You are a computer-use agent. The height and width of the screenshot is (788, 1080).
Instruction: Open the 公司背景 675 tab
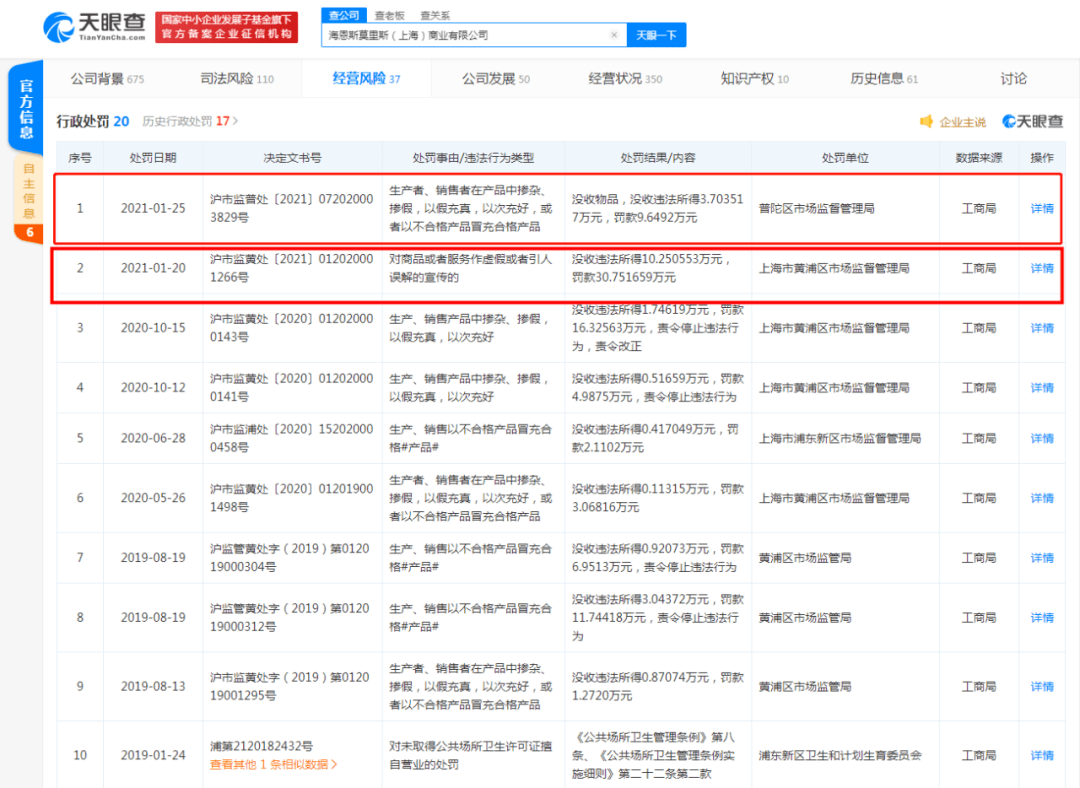tap(107, 79)
